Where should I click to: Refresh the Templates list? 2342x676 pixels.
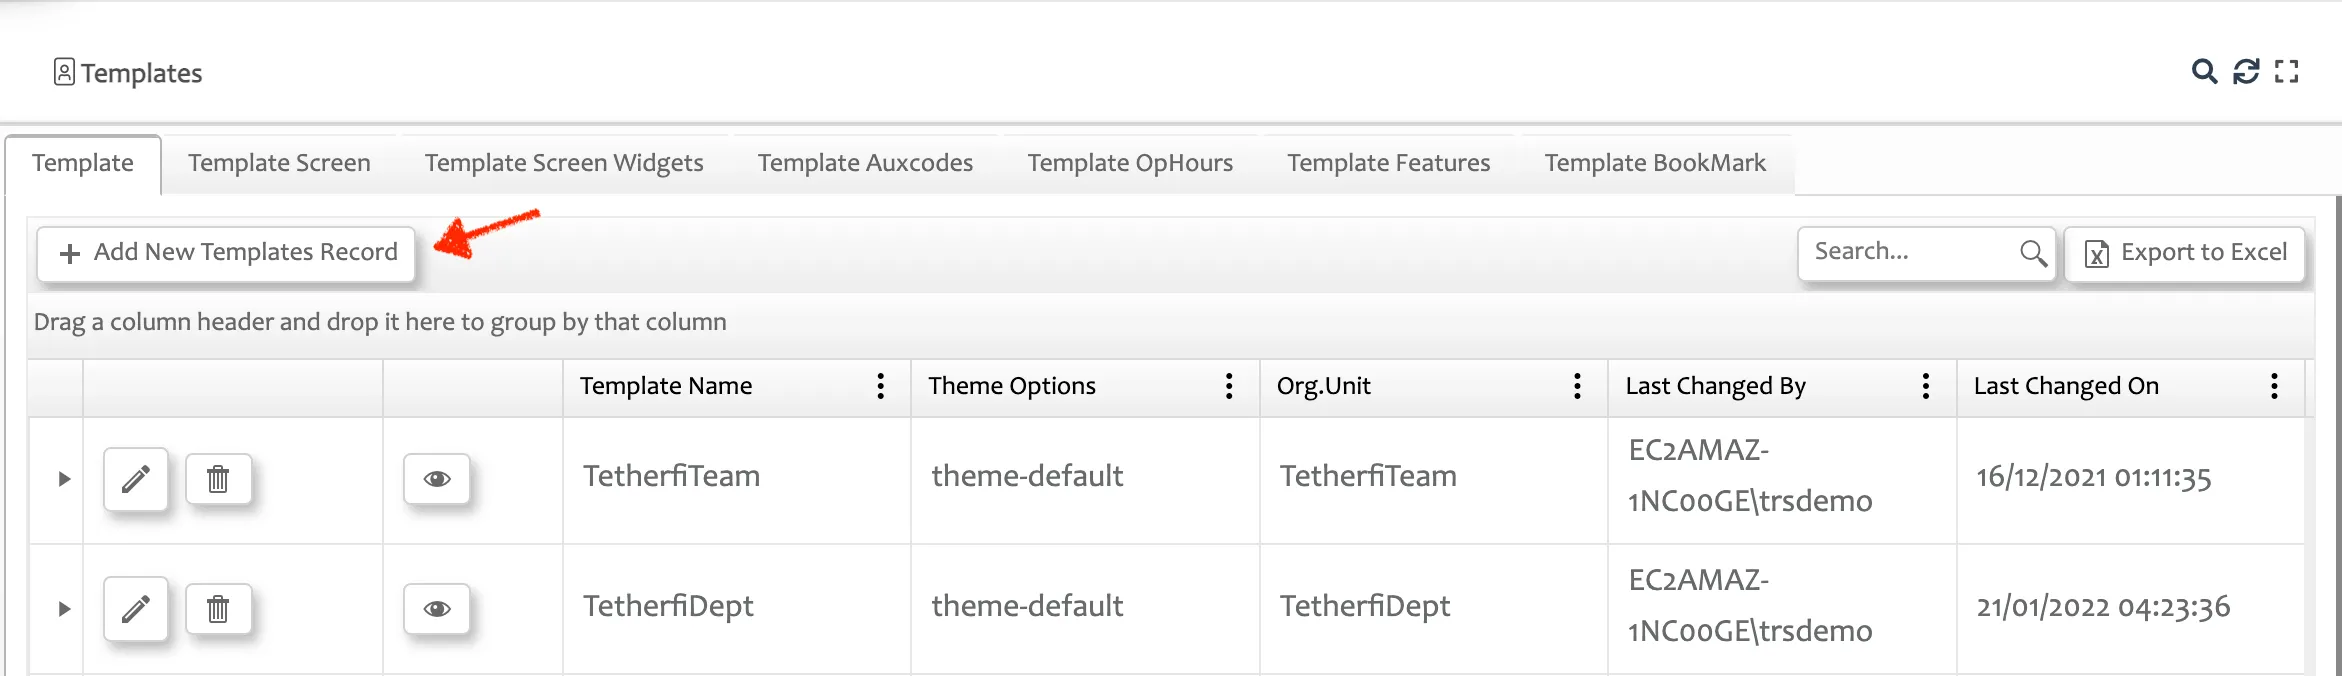click(x=2246, y=72)
